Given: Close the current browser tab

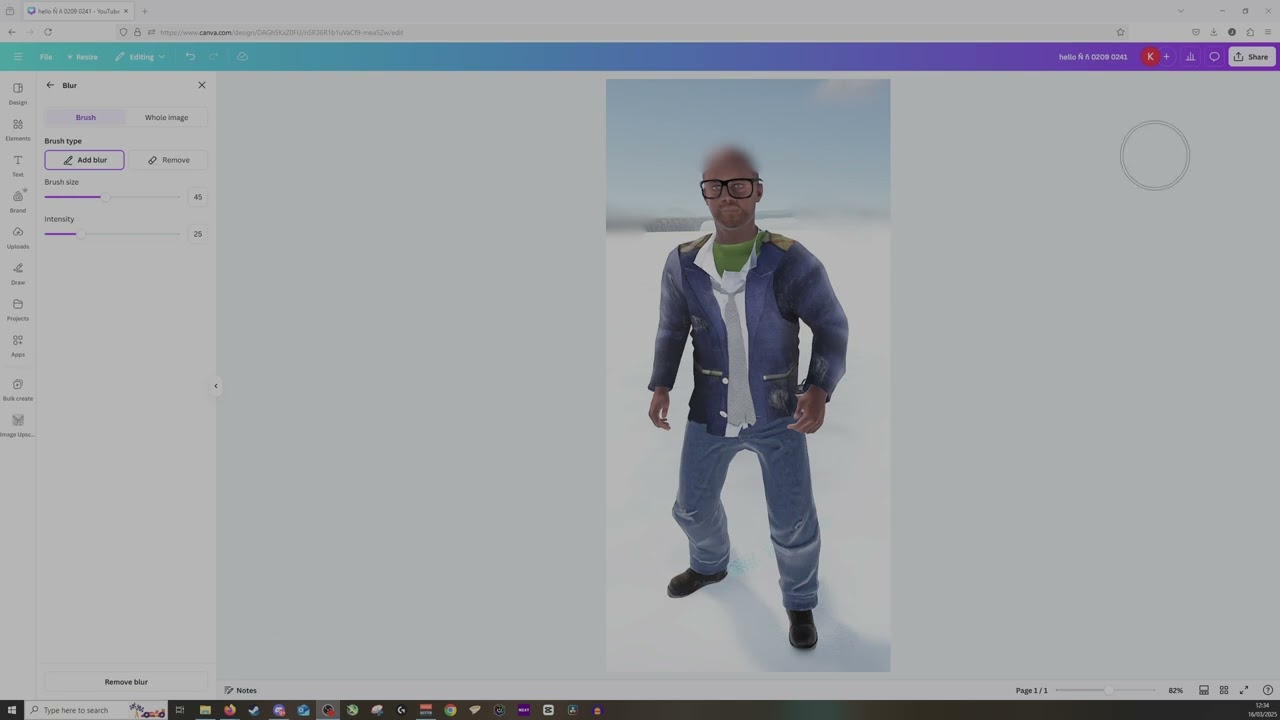Looking at the screenshot, I should [x=126, y=11].
